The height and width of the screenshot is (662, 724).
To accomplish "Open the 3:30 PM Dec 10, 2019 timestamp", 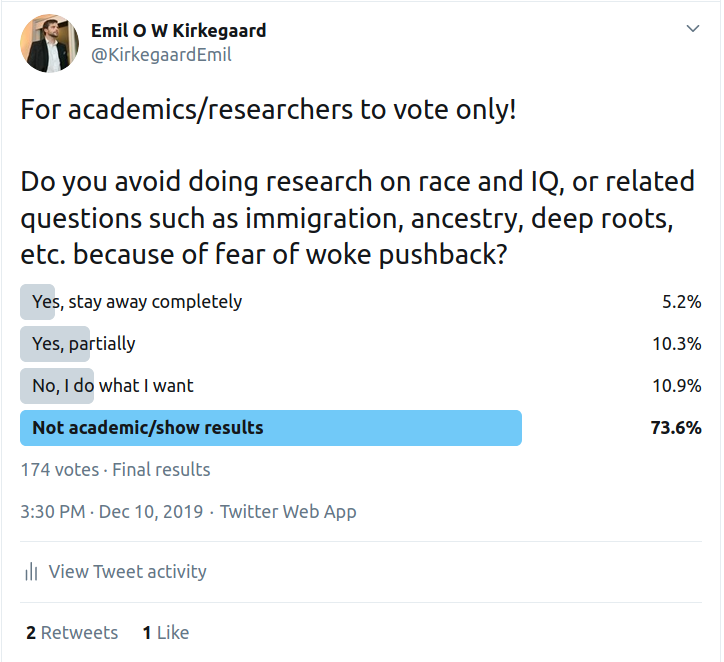I will click(111, 512).
